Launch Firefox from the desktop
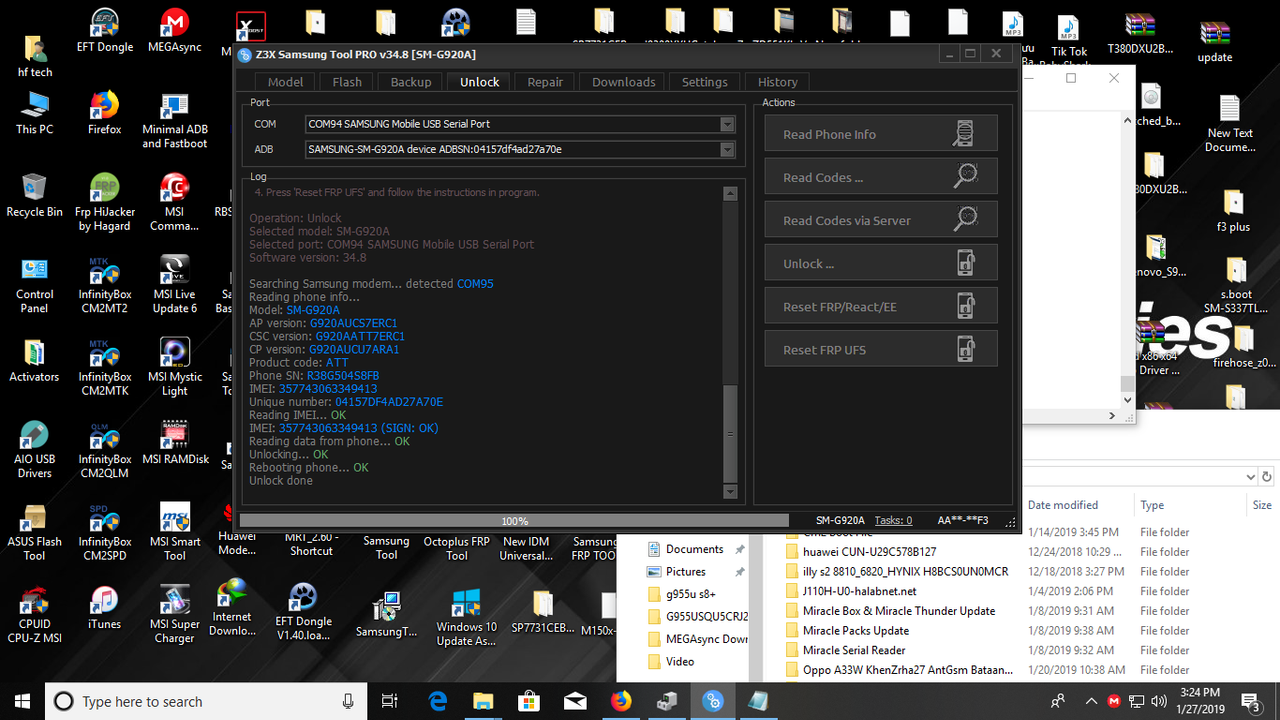1280x720 pixels. click(x=105, y=113)
